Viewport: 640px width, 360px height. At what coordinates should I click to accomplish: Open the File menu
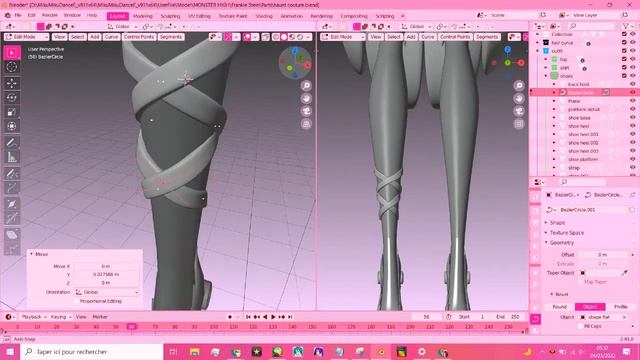(18, 16)
